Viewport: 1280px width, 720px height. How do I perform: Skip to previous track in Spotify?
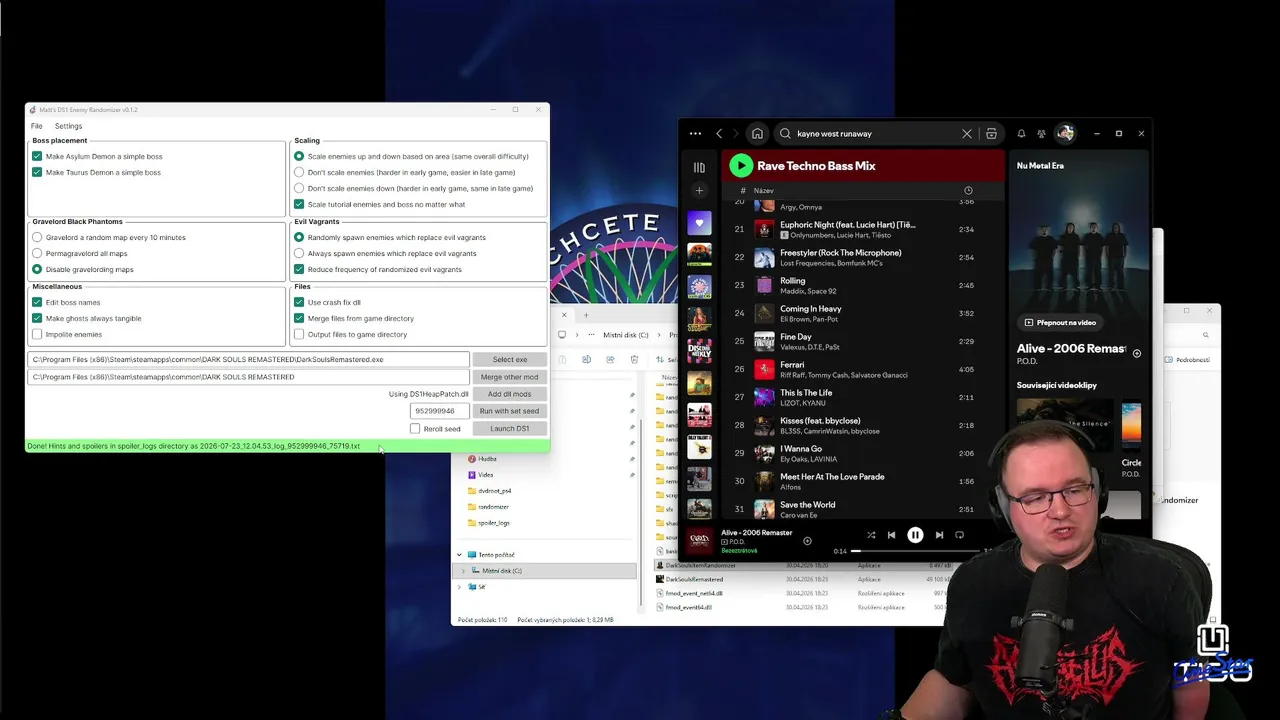(891, 535)
